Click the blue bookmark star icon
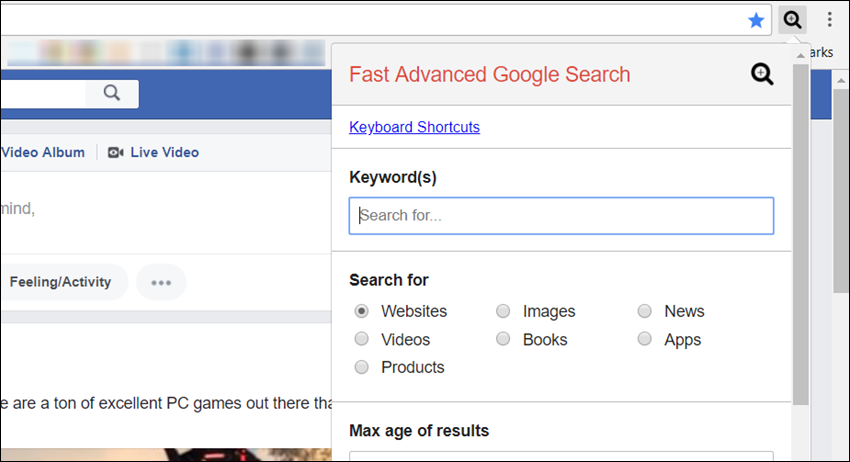 756,20
